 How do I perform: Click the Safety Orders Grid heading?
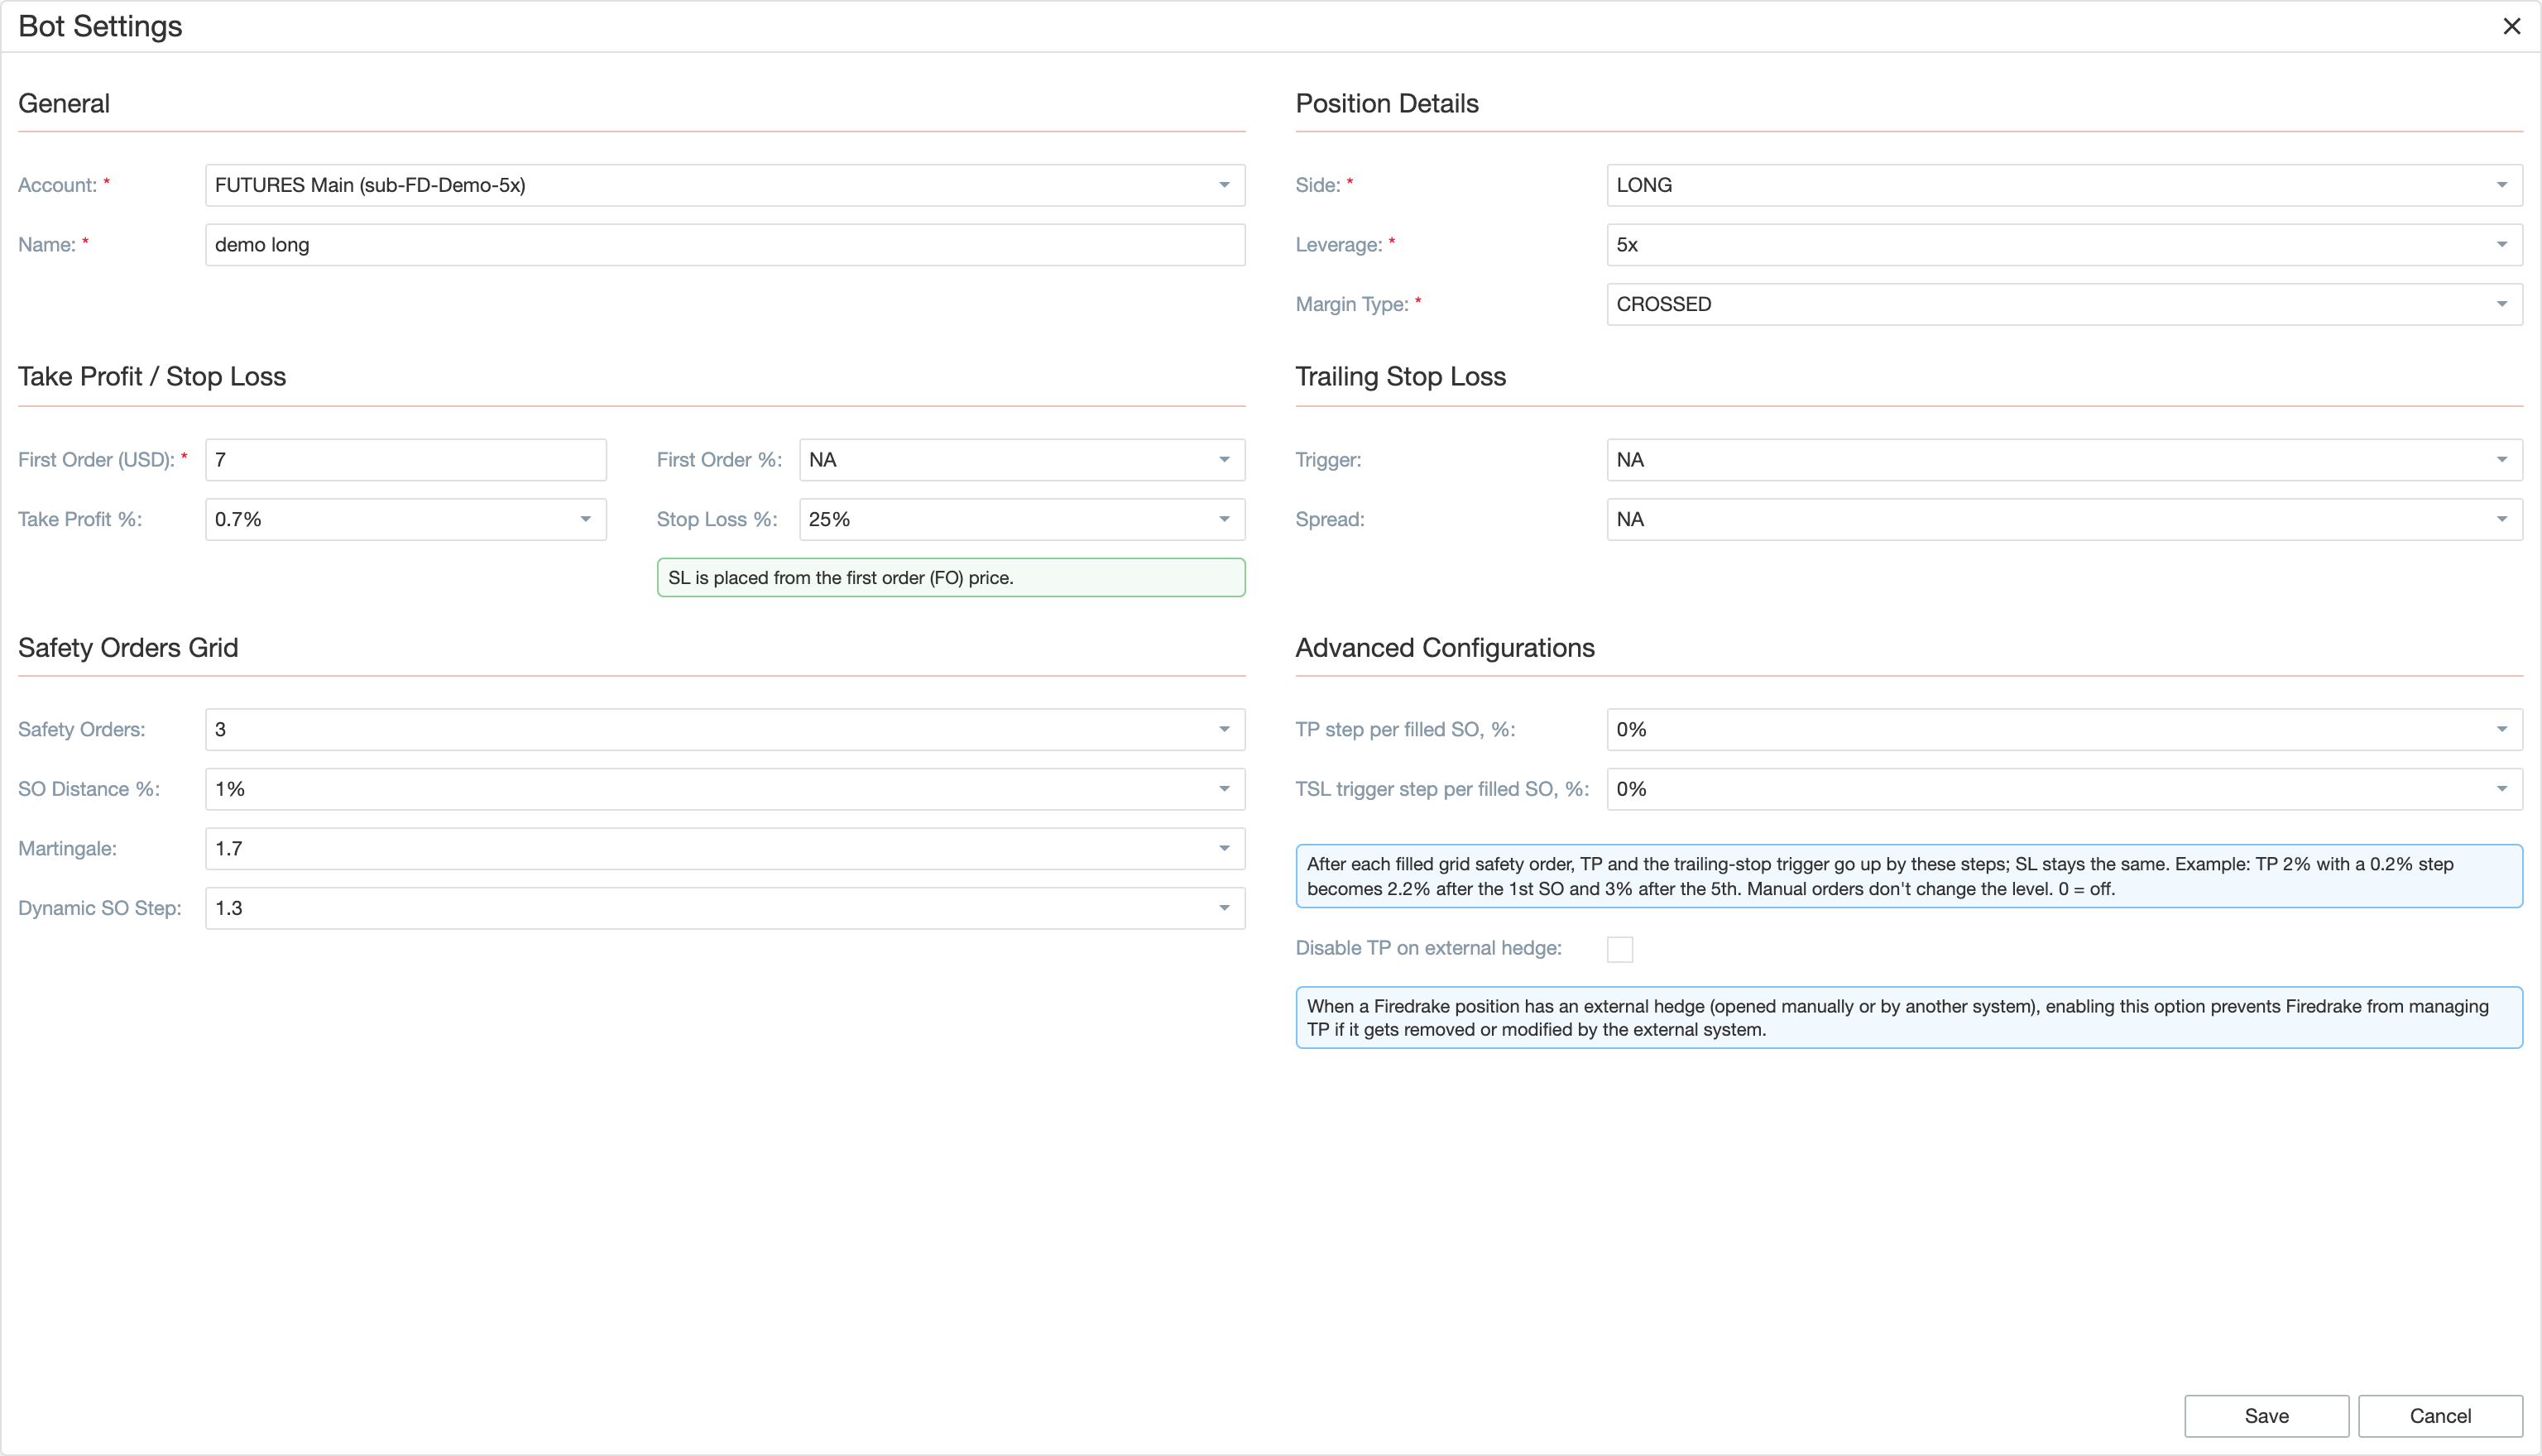(x=128, y=648)
